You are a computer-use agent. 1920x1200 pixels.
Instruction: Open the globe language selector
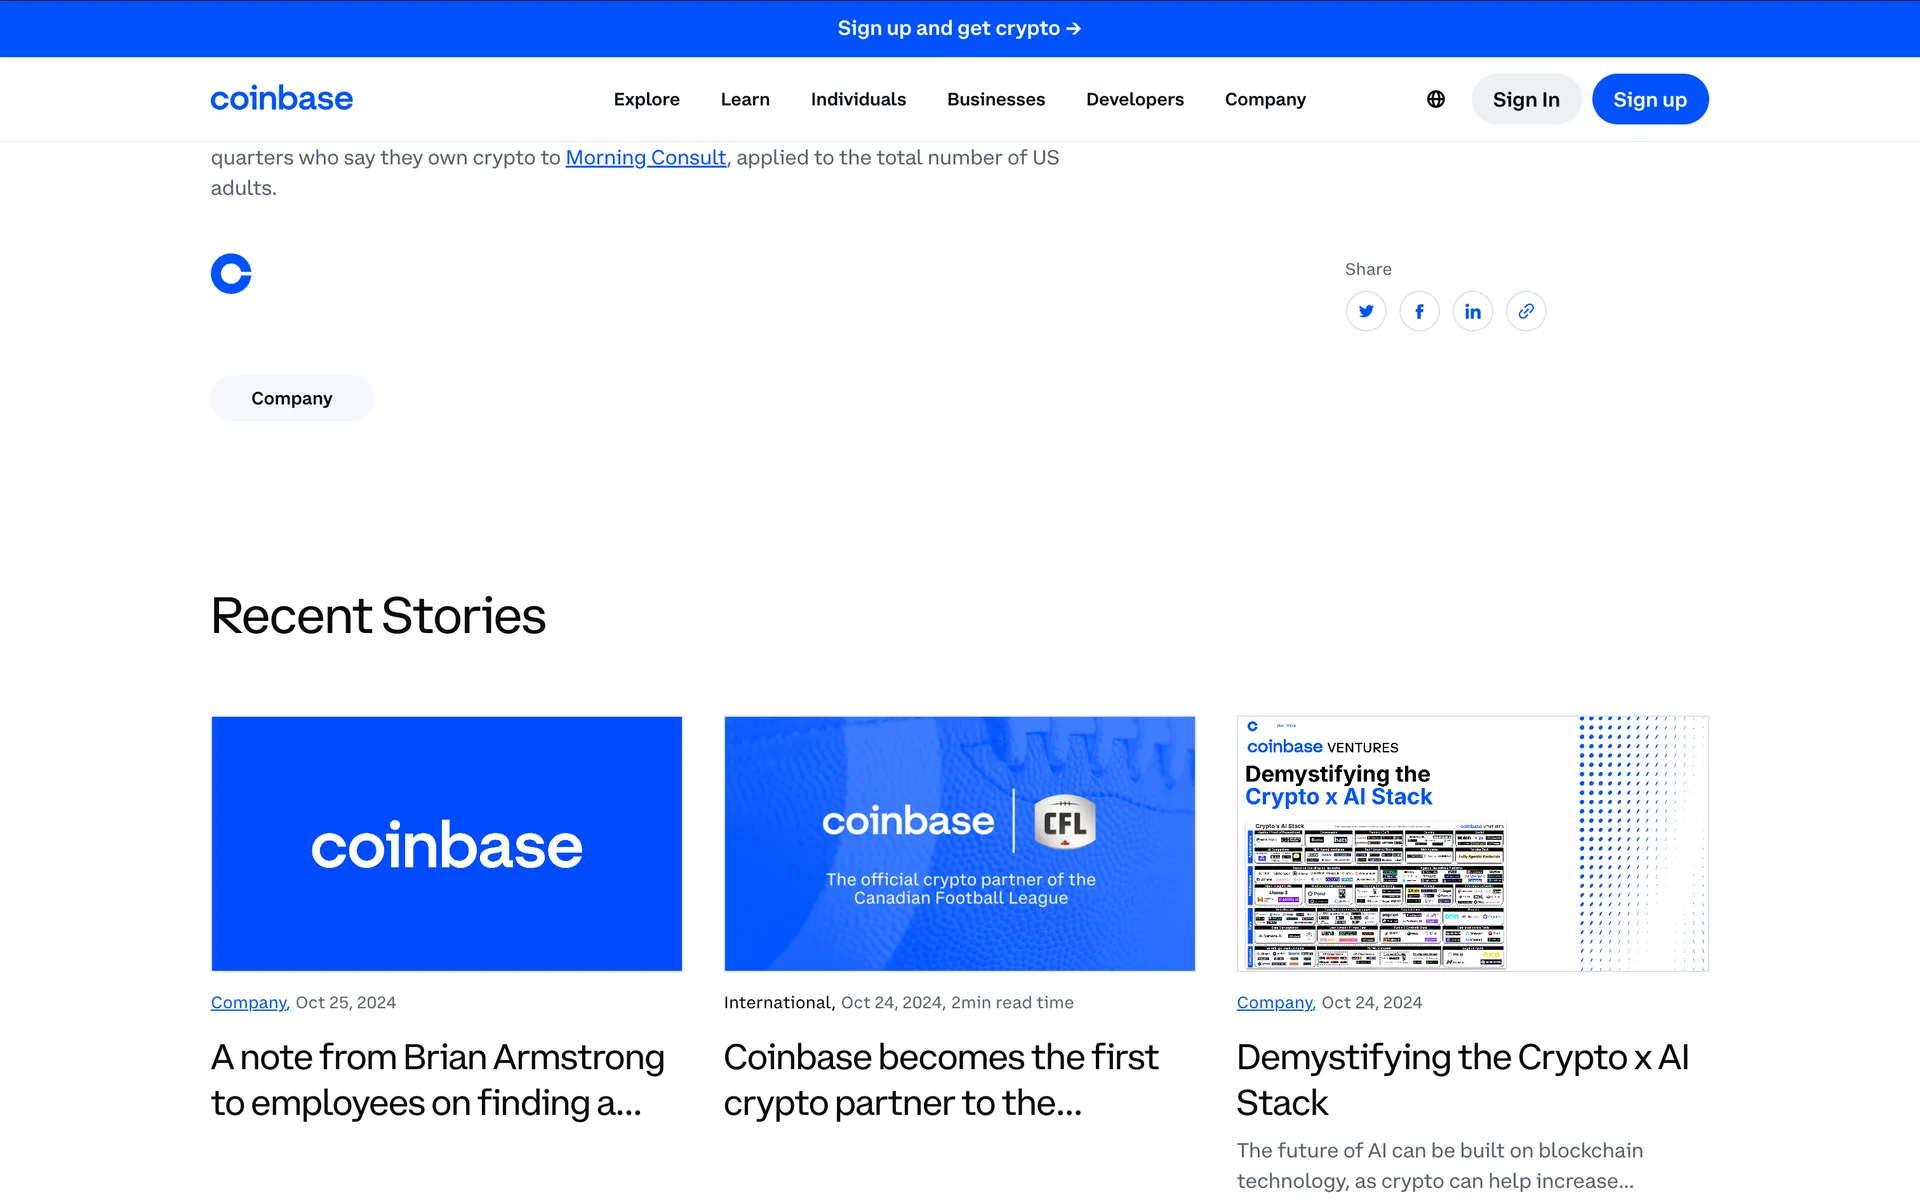click(1436, 99)
